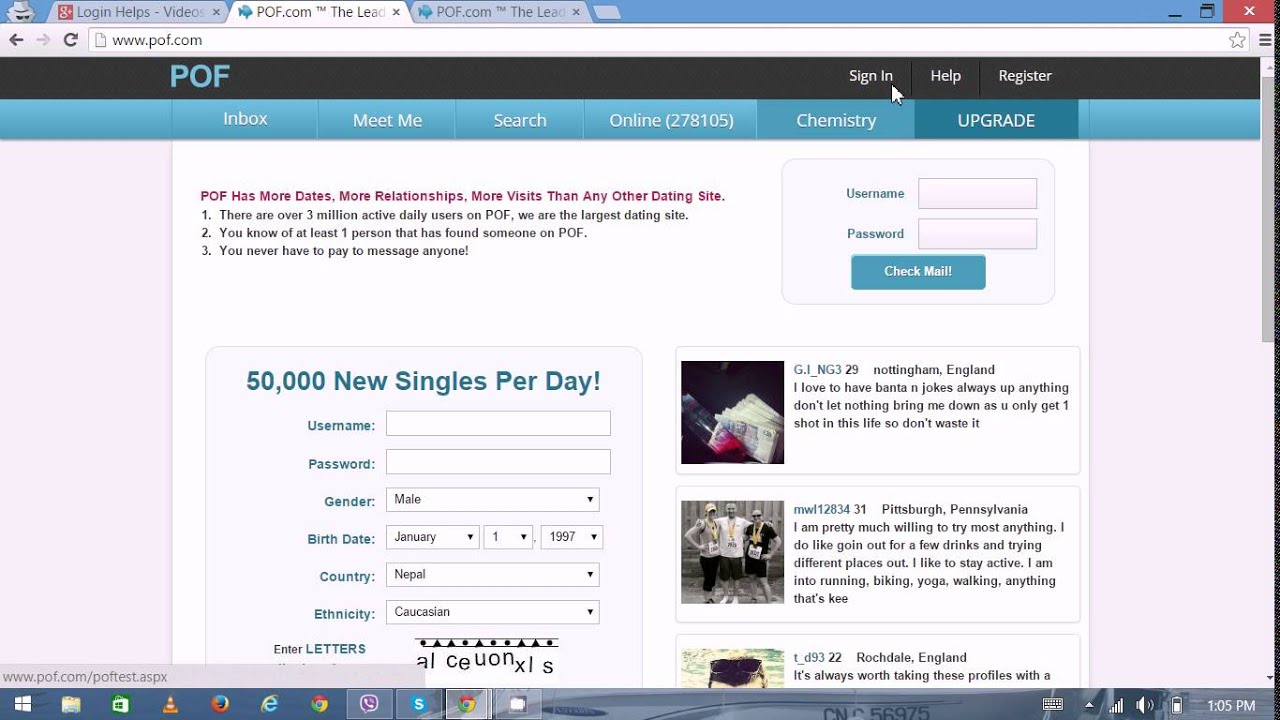Select the UPGRADE navigation tab
The height and width of the screenshot is (720, 1280).
tap(996, 119)
